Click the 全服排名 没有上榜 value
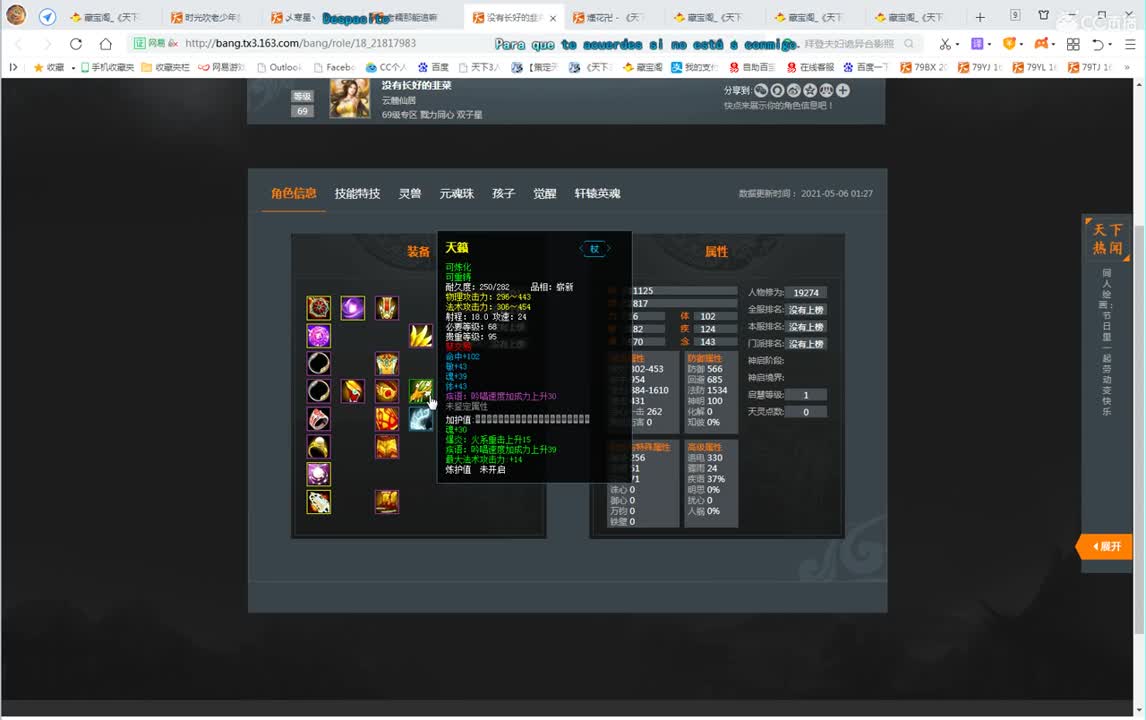This screenshot has height=720, width=1146. (806, 310)
